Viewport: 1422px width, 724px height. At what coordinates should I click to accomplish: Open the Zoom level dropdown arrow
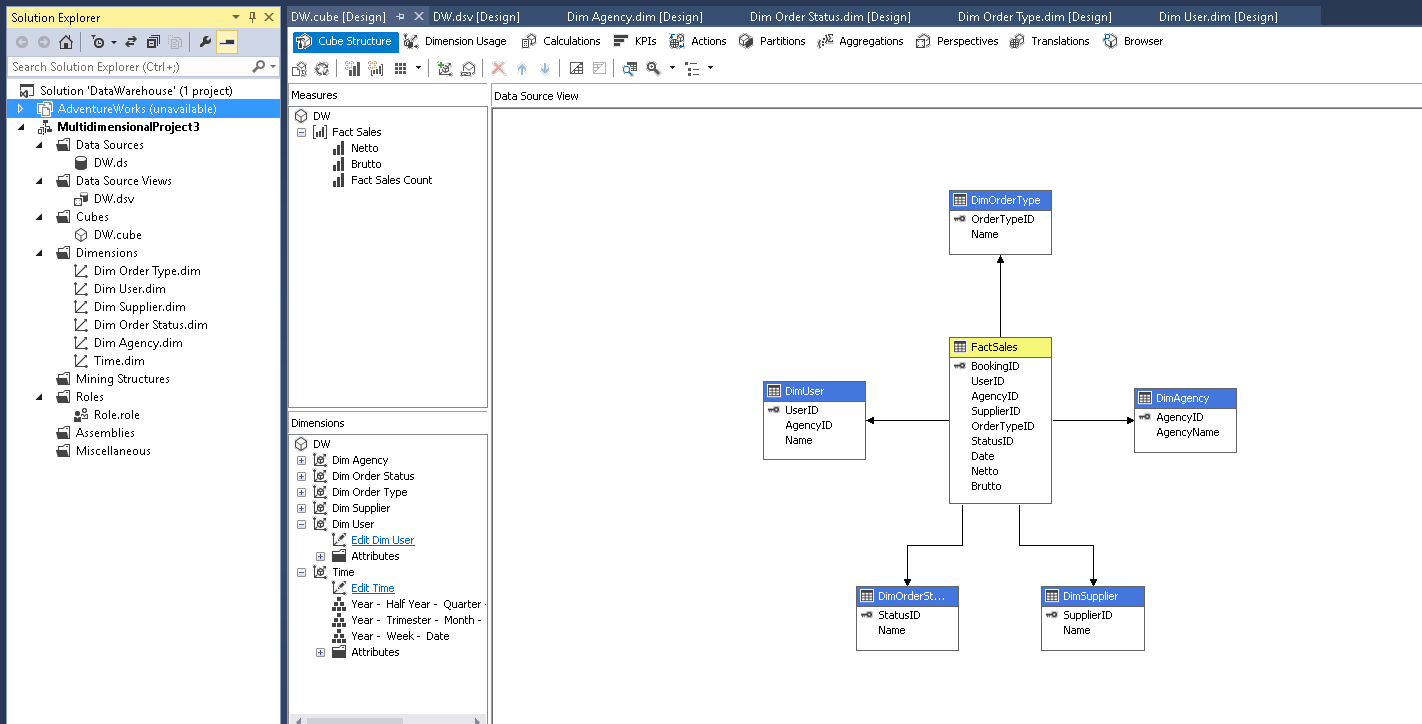click(x=672, y=68)
